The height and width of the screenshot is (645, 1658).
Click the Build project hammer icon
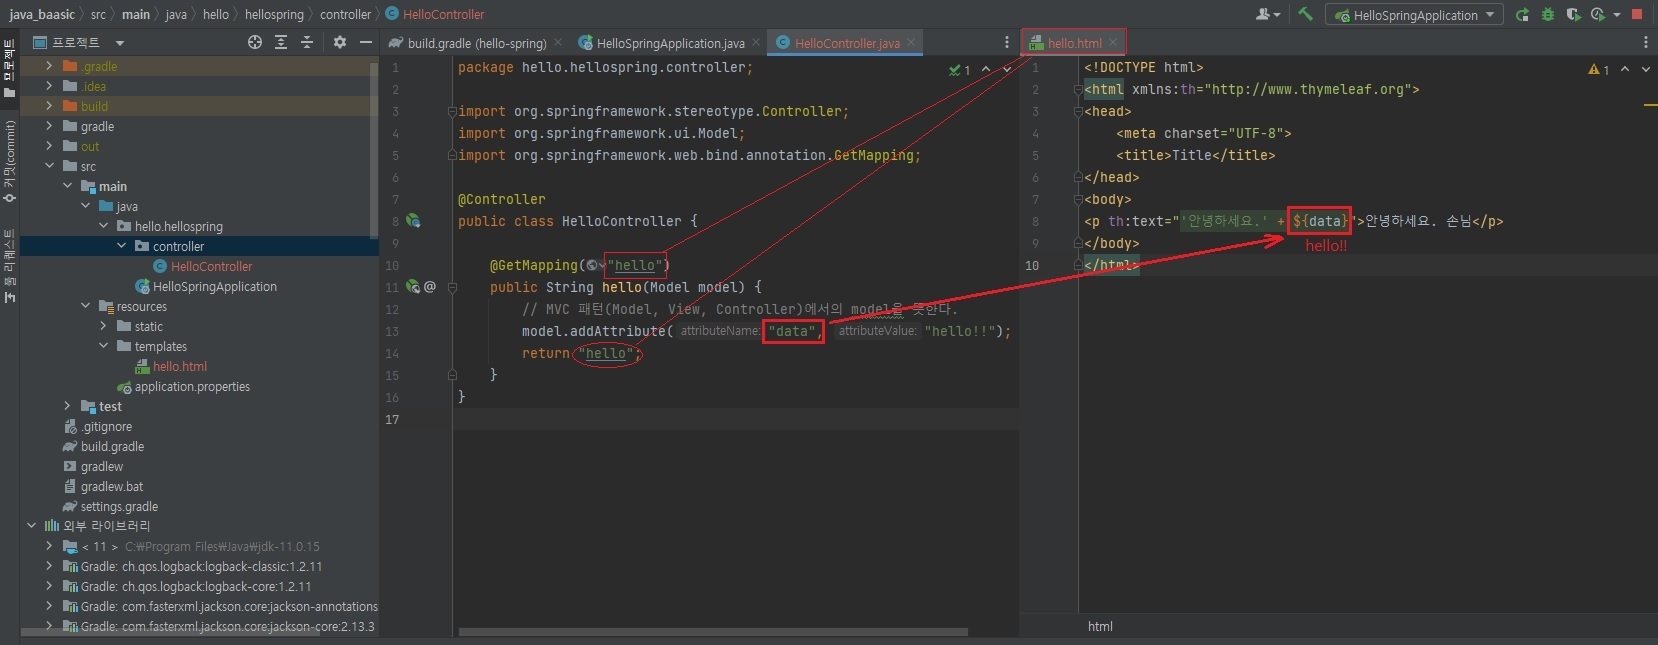coord(1305,14)
